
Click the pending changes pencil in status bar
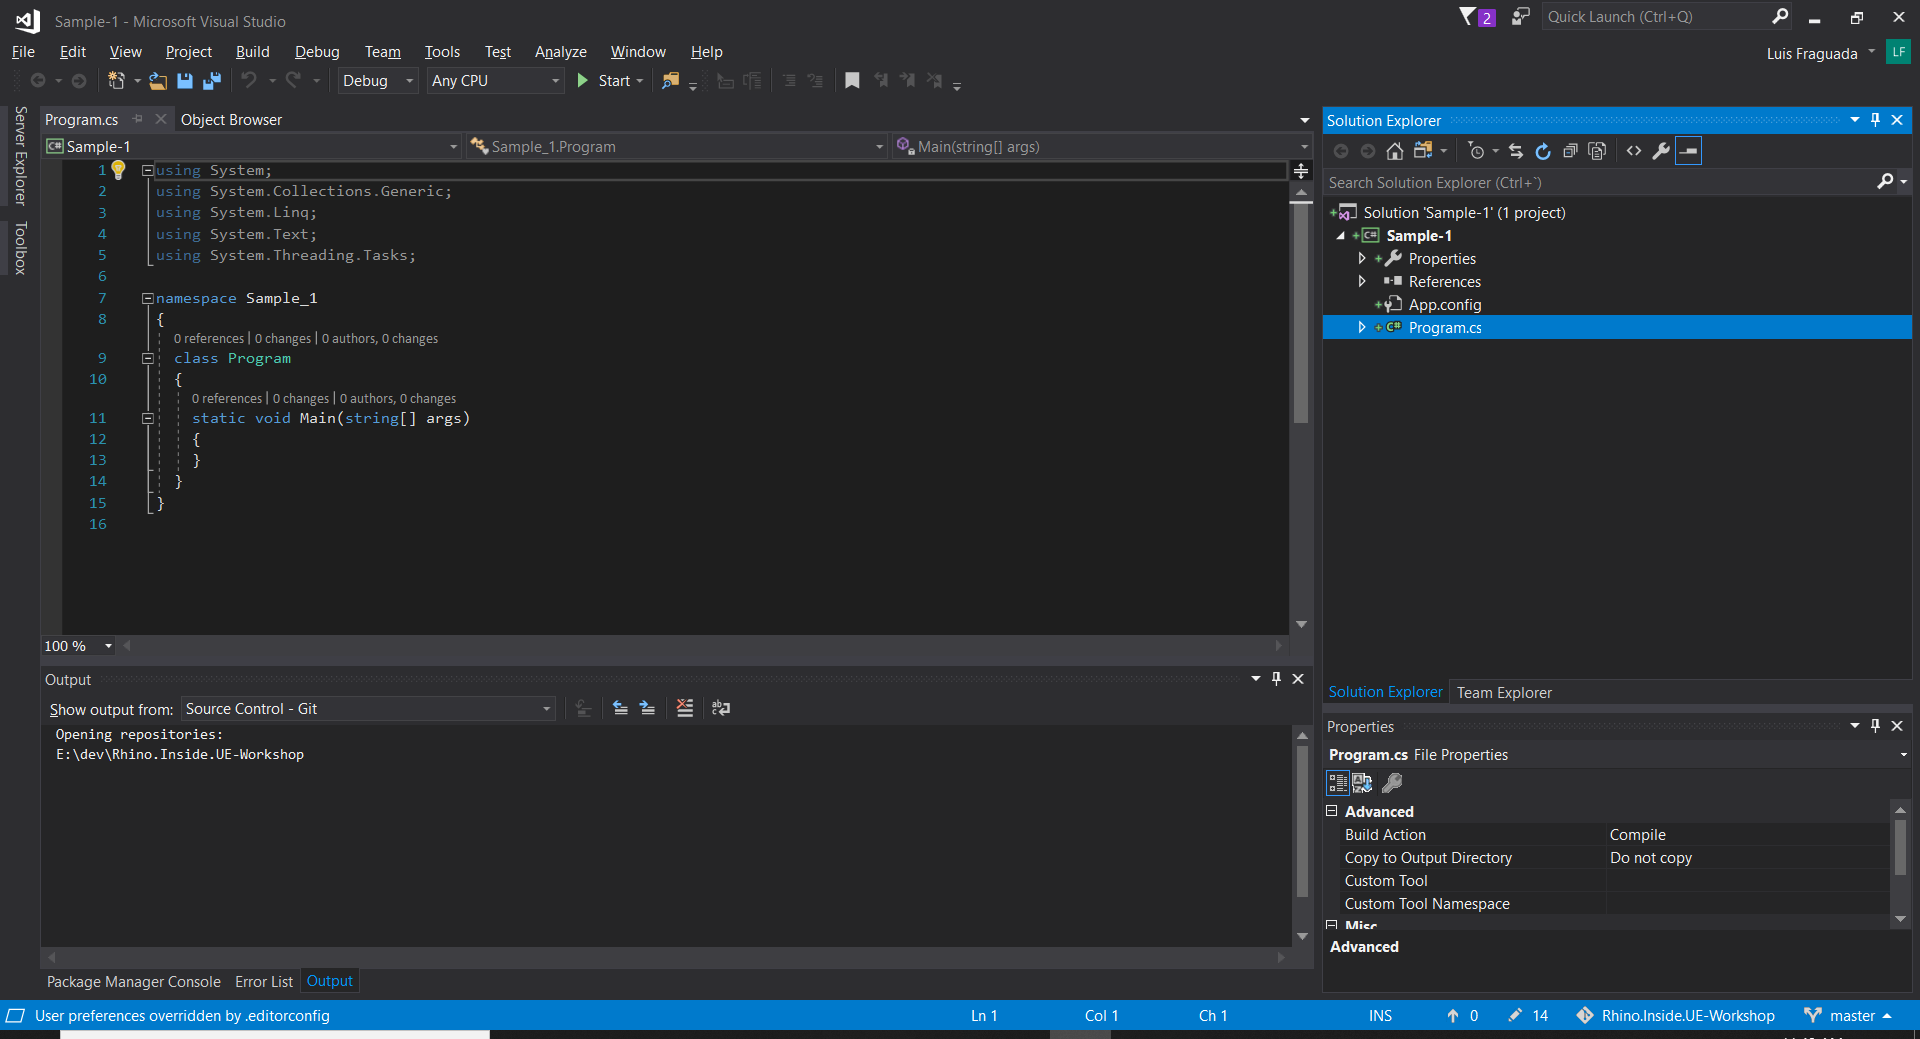coord(1515,1016)
